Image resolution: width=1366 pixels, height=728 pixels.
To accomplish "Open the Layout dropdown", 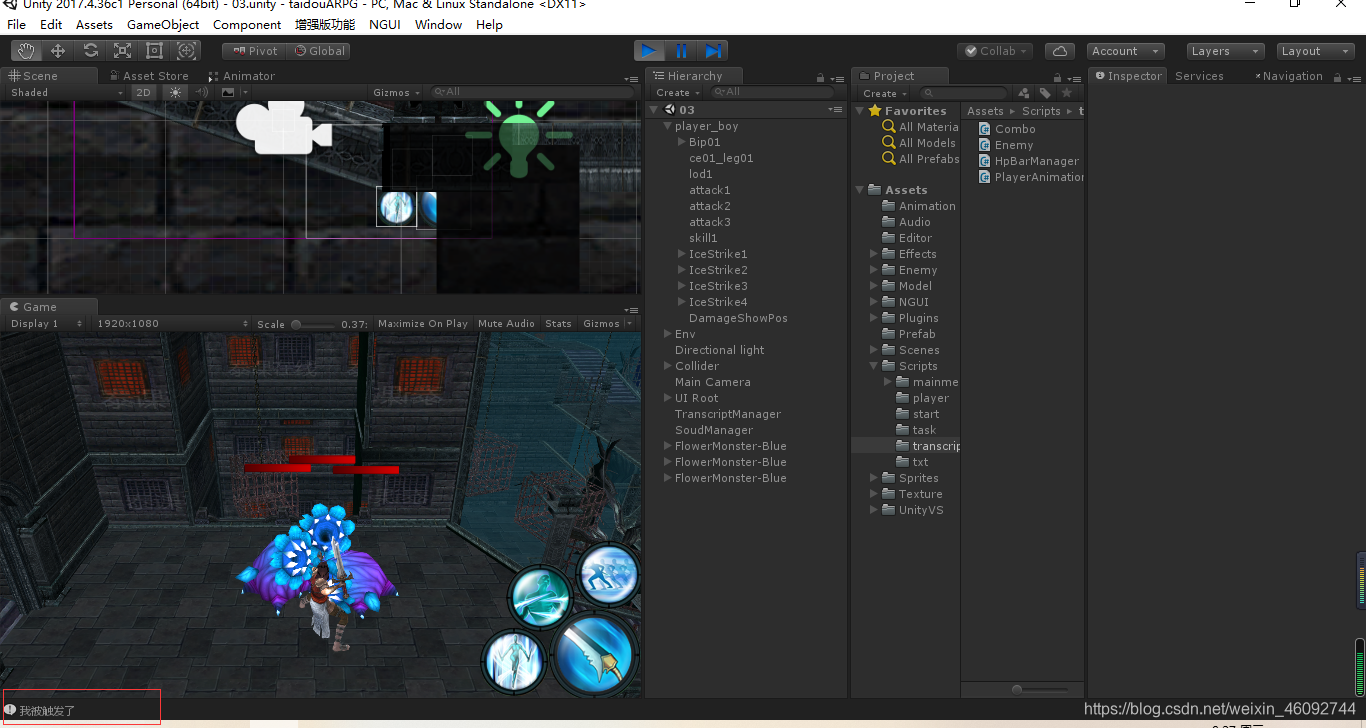I will (x=1316, y=51).
